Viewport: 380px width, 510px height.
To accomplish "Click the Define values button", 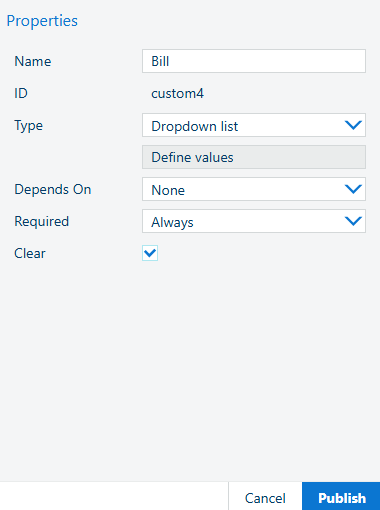I will pos(254,157).
